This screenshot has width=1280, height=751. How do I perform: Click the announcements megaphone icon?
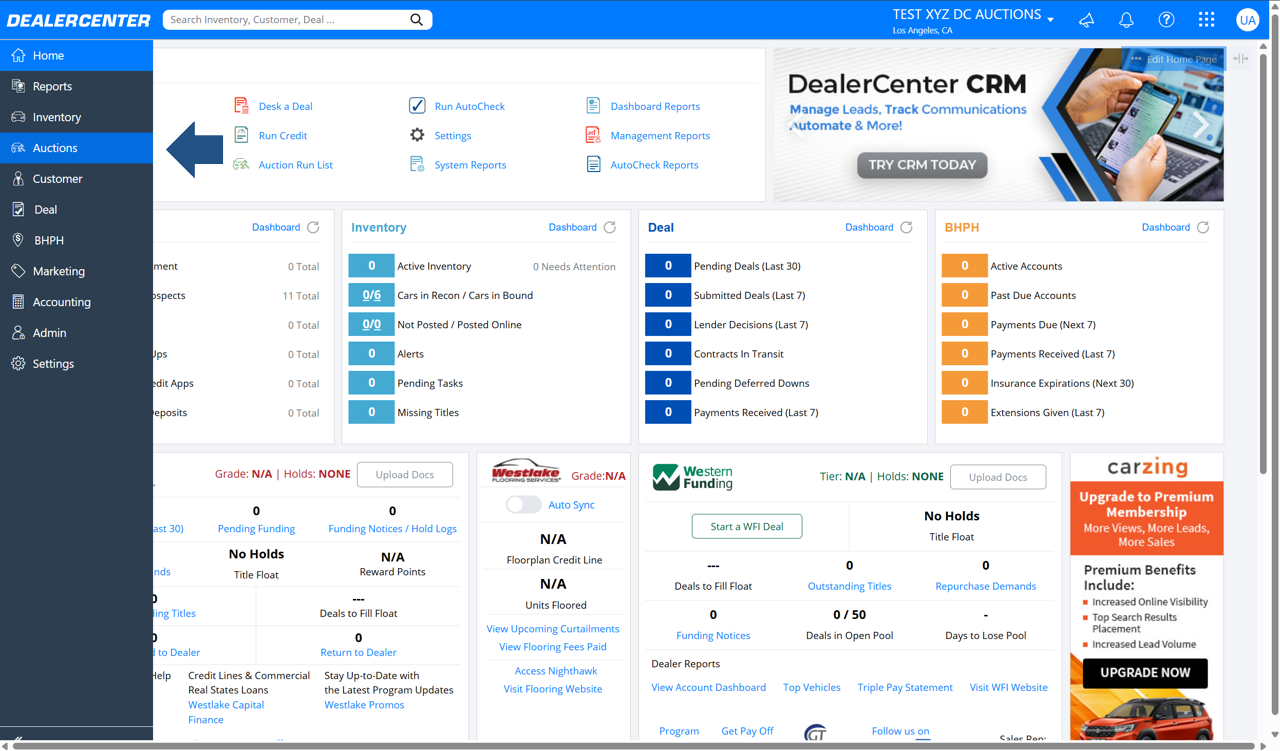tap(1086, 20)
